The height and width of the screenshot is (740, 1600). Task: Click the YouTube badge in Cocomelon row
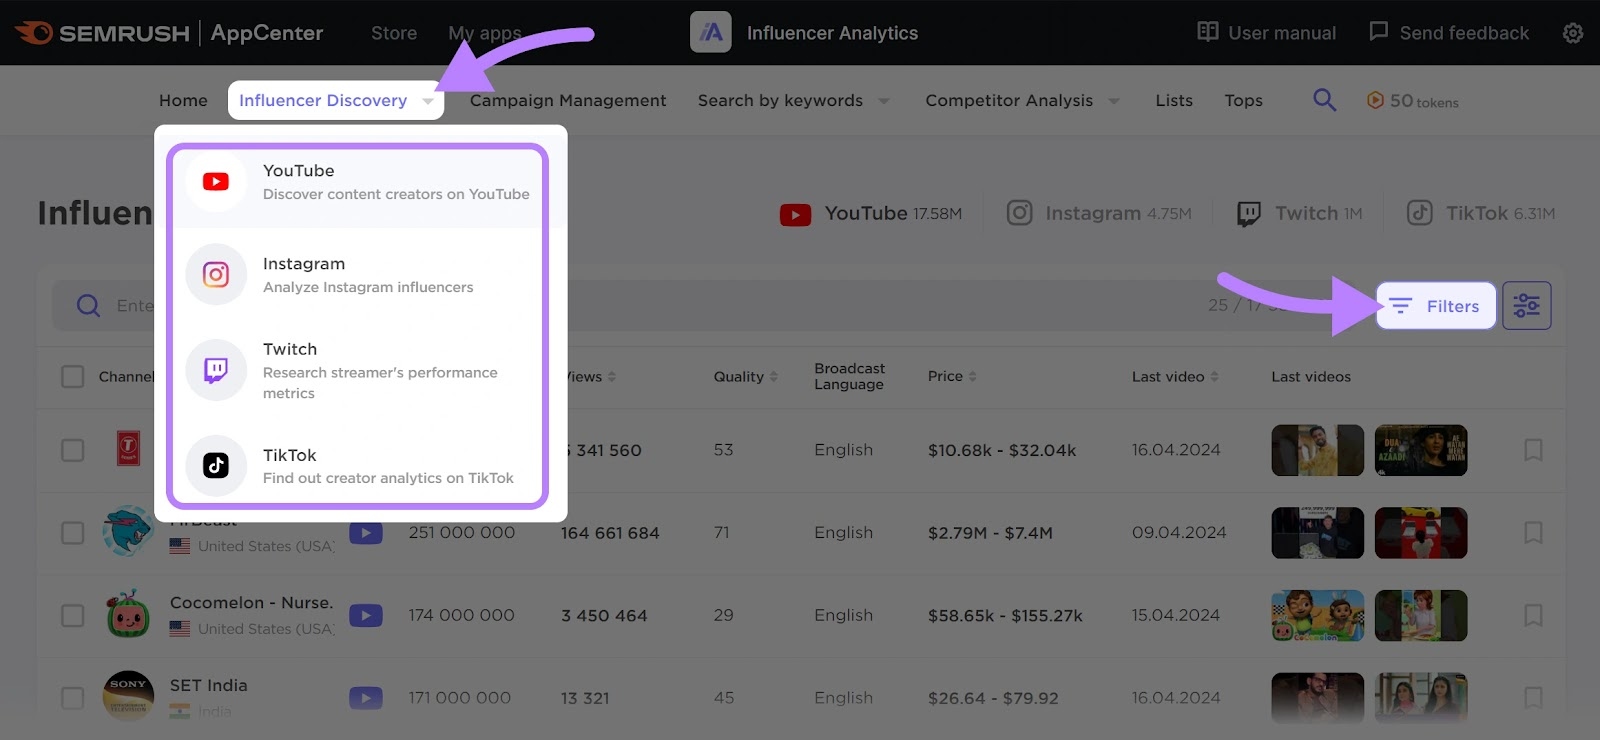pyautogui.click(x=366, y=616)
